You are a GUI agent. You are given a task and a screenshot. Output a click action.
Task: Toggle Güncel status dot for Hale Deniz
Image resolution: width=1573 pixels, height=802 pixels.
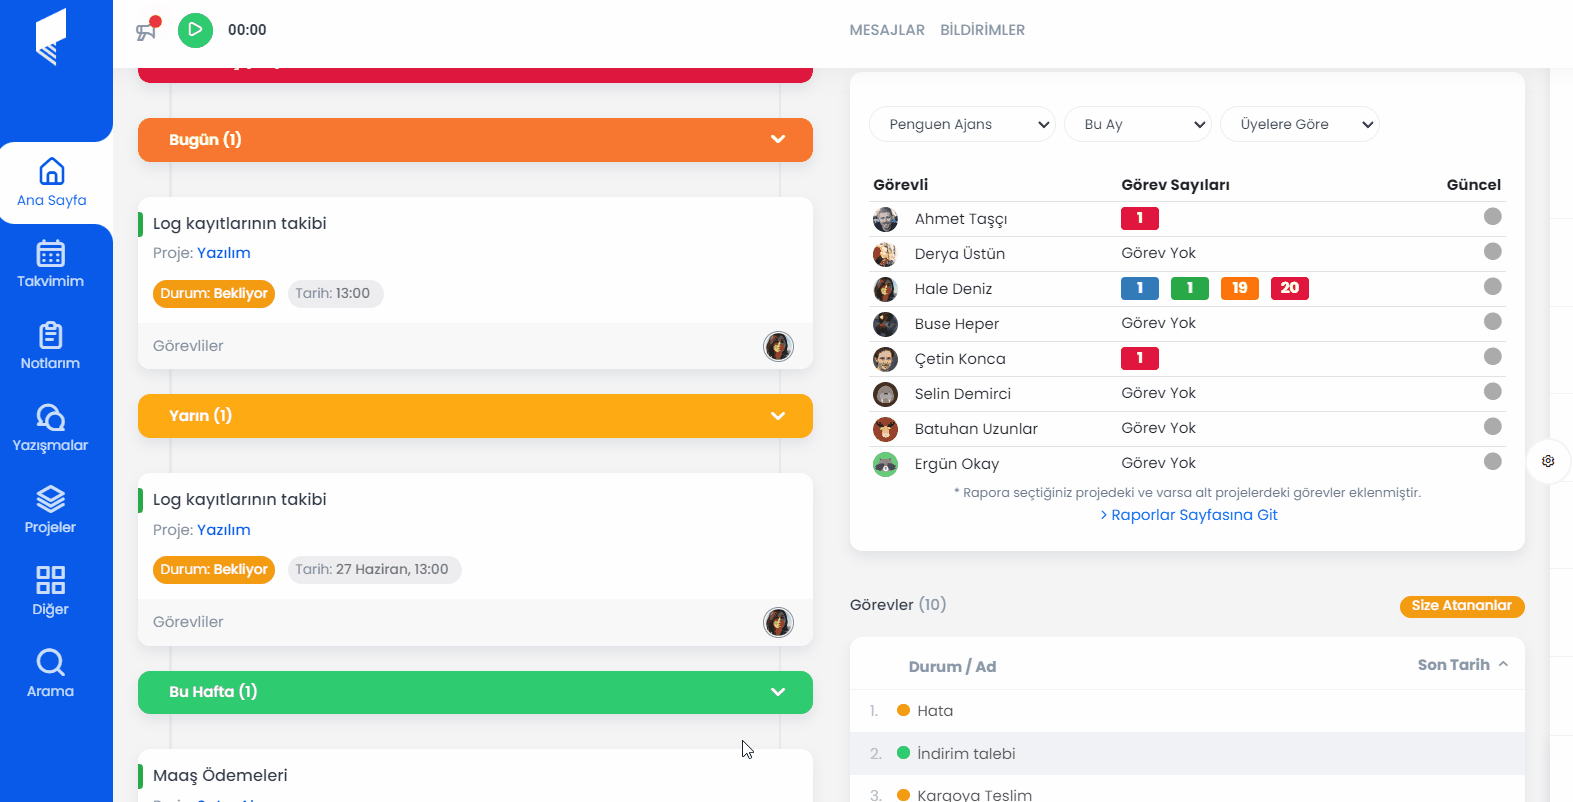click(x=1492, y=287)
